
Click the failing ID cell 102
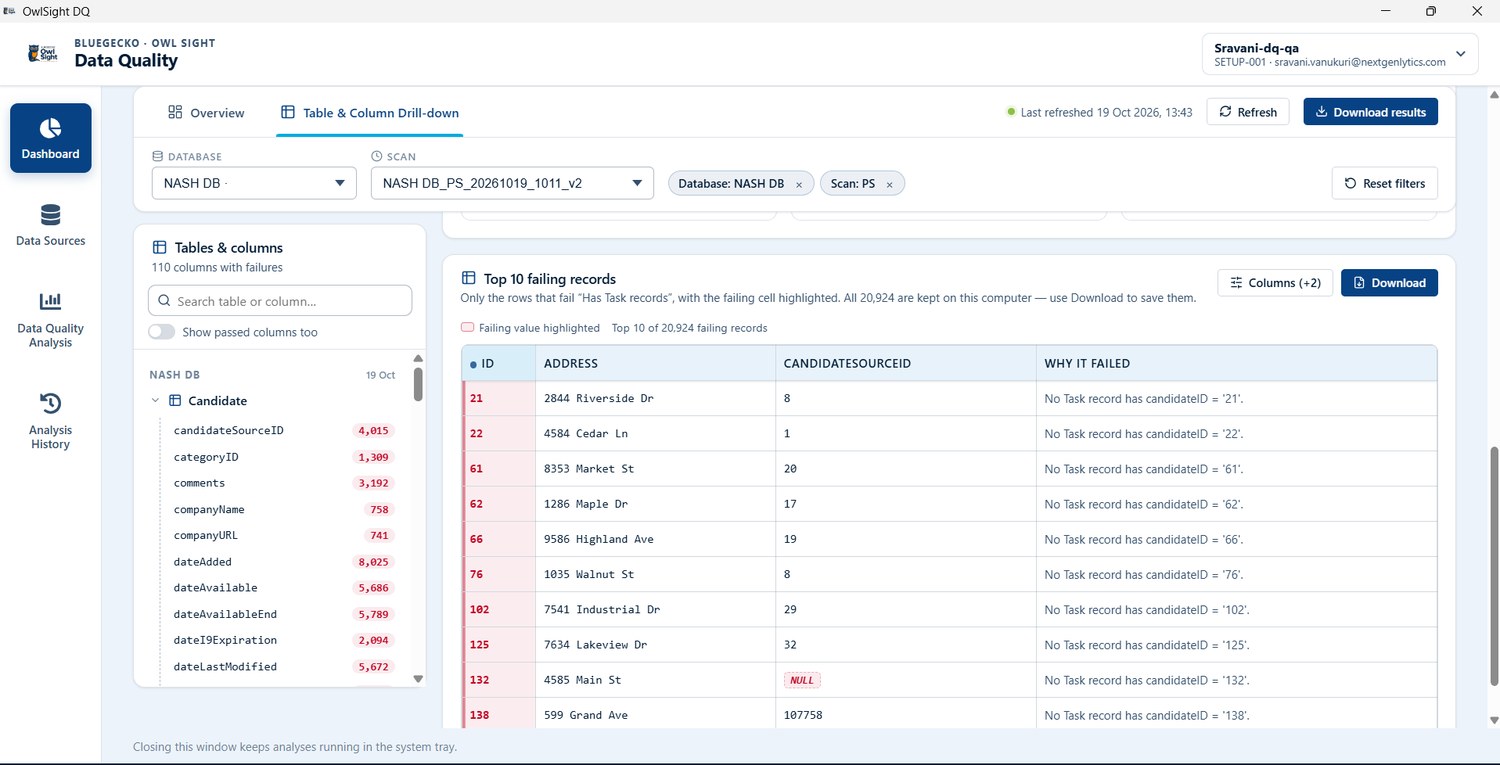[499, 609]
